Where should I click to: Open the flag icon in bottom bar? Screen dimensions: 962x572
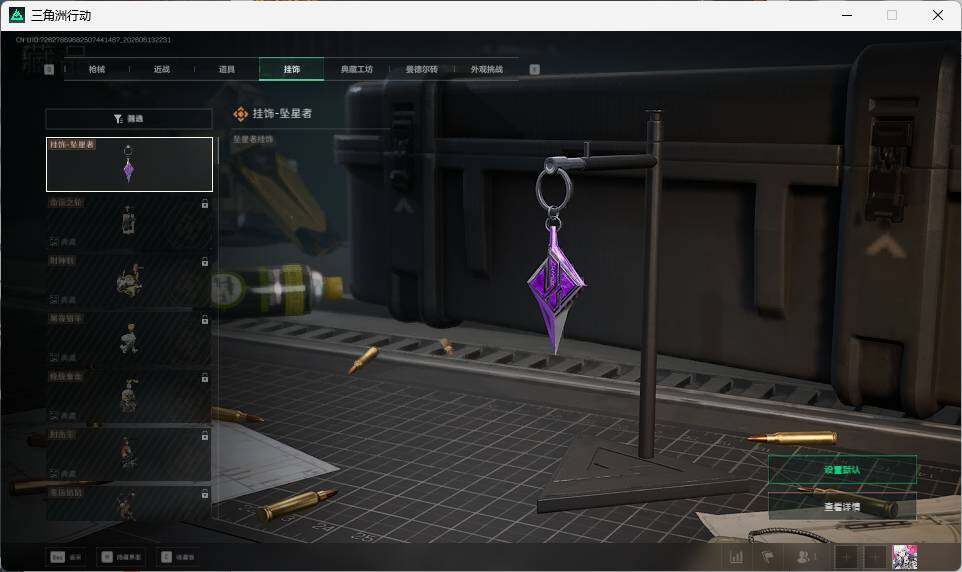(x=768, y=557)
